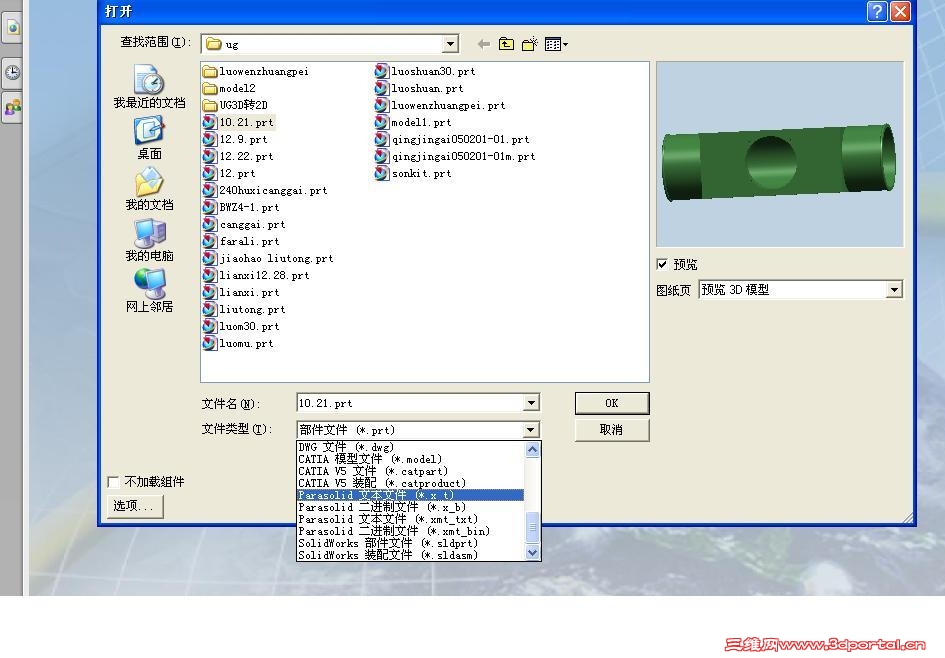Select file luoshuan.prt
Viewport: 945px width, 658px height.
tap(419, 88)
